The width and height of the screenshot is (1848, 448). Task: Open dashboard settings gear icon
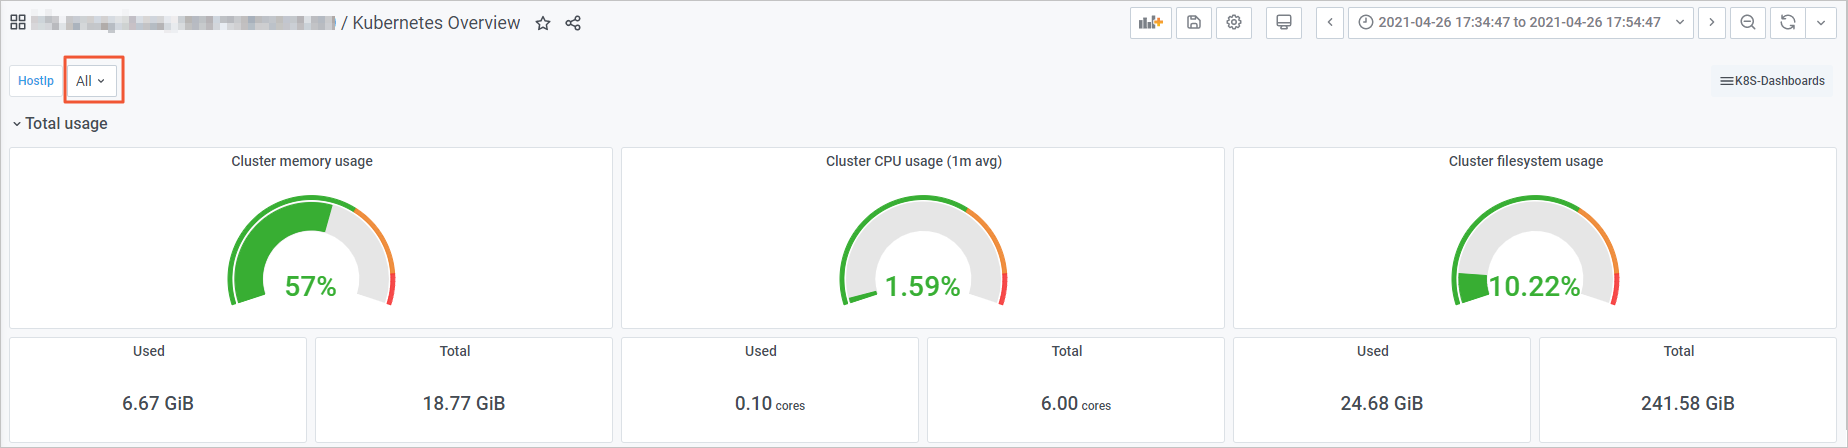pyautogui.click(x=1234, y=22)
